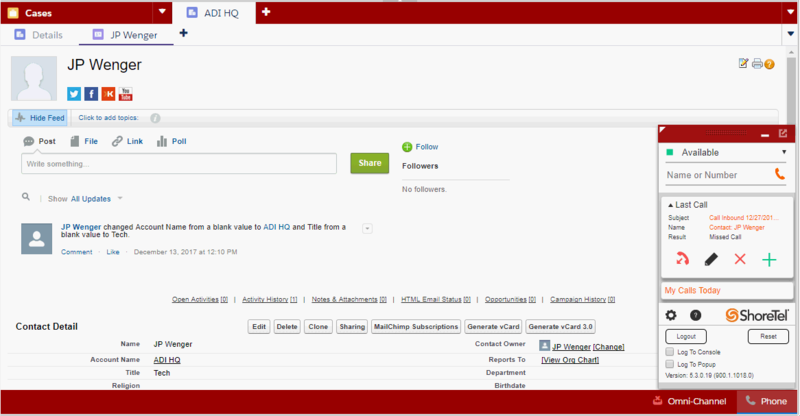Click the Change contact owner link

click(608, 347)
